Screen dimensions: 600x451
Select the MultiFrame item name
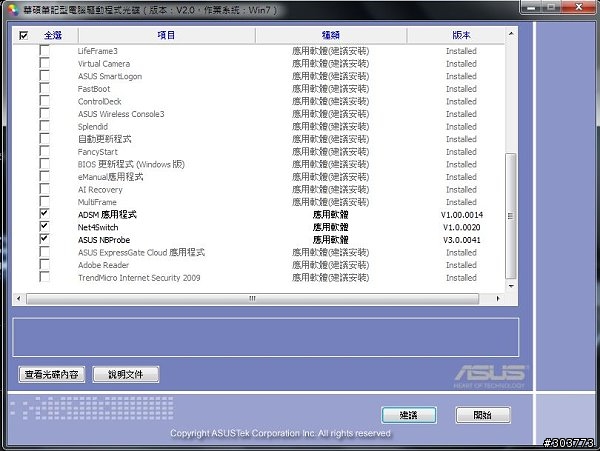[97, 202]
